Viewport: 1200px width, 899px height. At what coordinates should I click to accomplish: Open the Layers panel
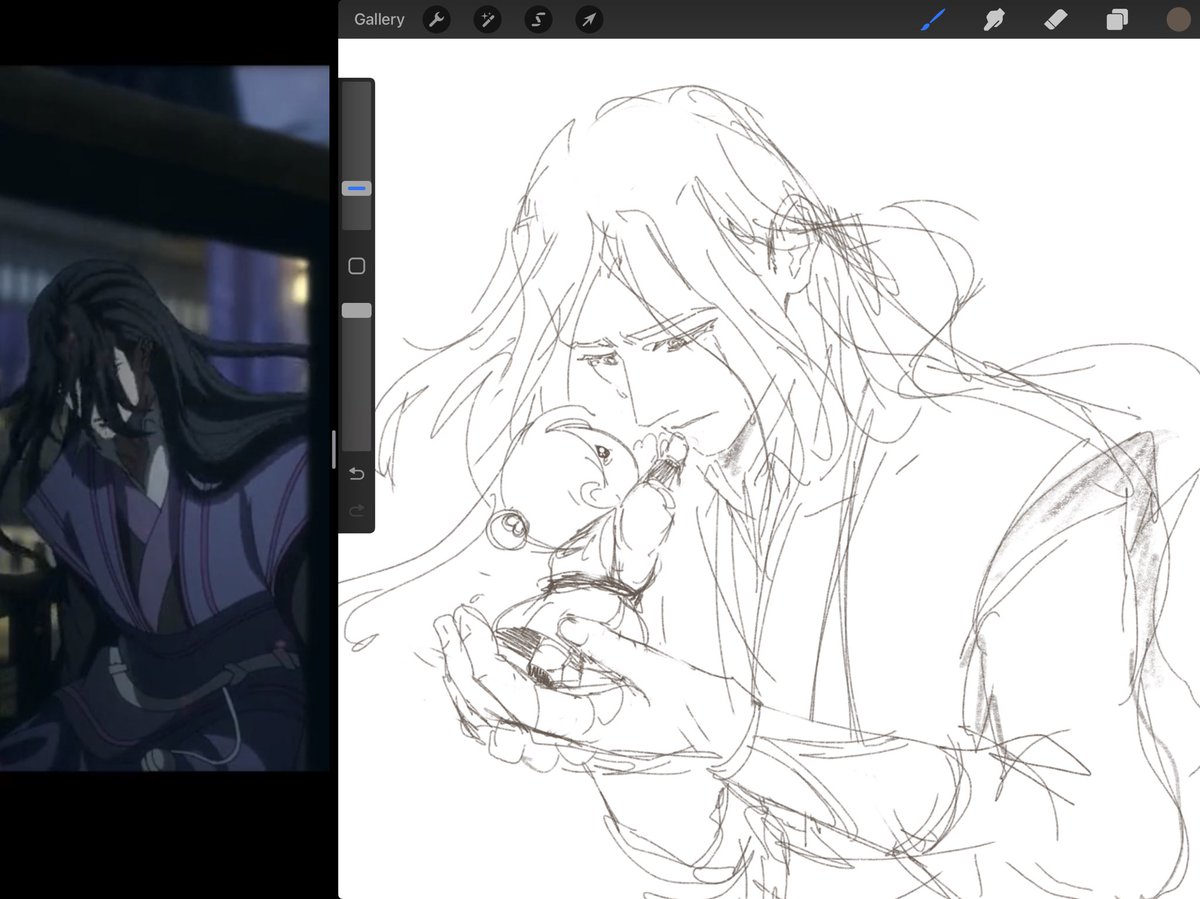[x=1117, y=19]
